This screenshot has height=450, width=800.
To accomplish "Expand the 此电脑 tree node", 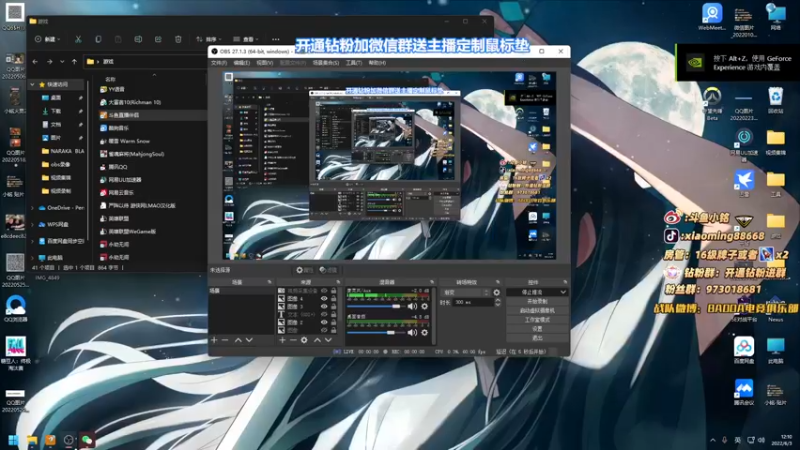I will point(33,258).
